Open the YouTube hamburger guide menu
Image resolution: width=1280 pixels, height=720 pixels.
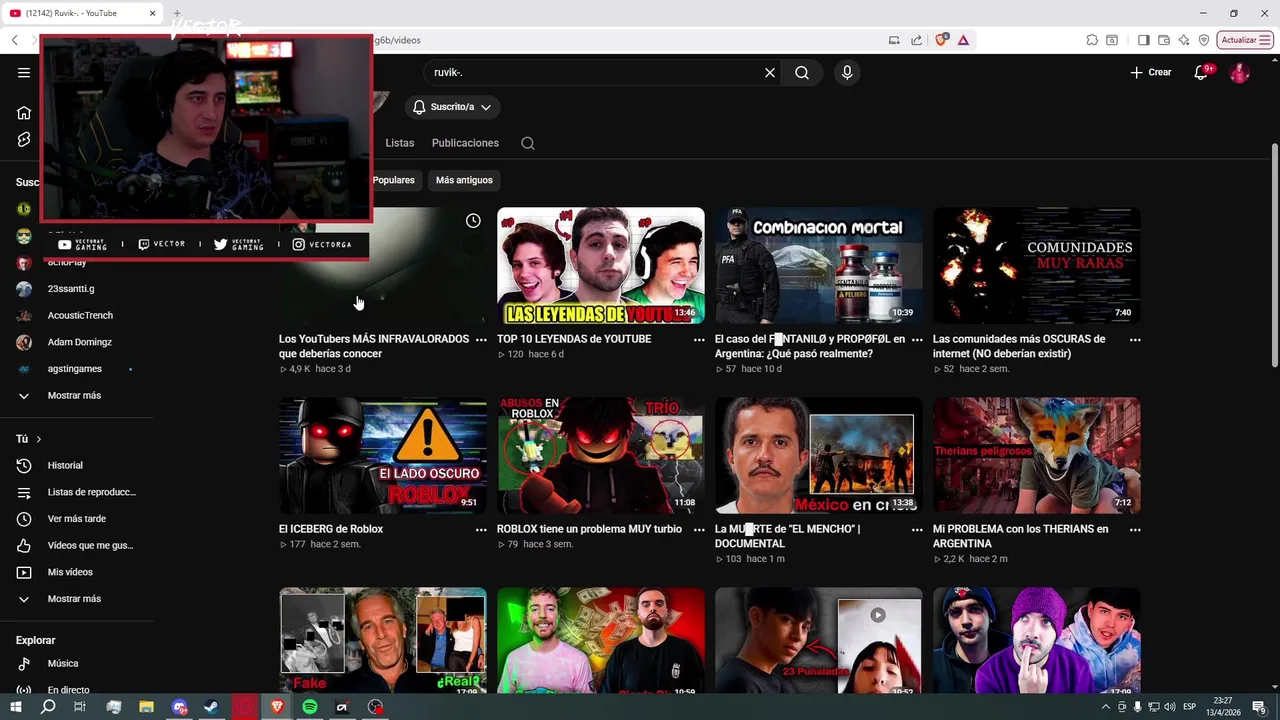coord(24,72)
